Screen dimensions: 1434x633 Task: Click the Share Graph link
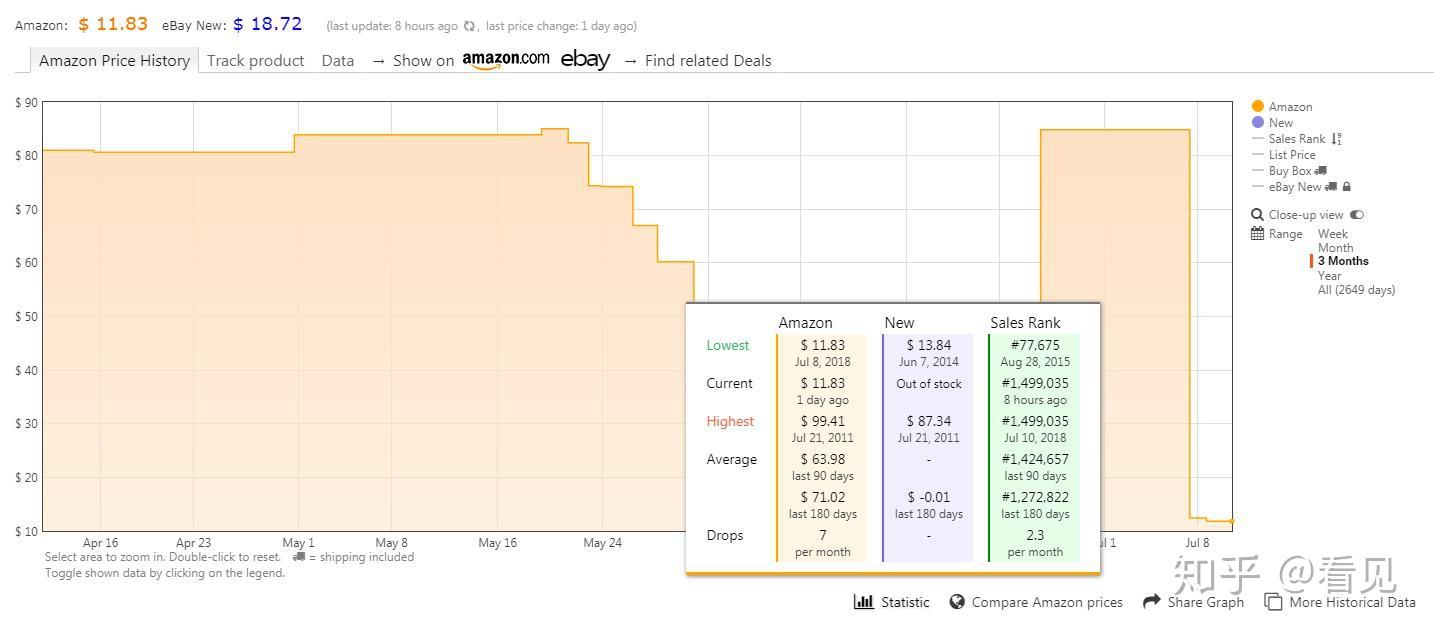(1206, 602)
